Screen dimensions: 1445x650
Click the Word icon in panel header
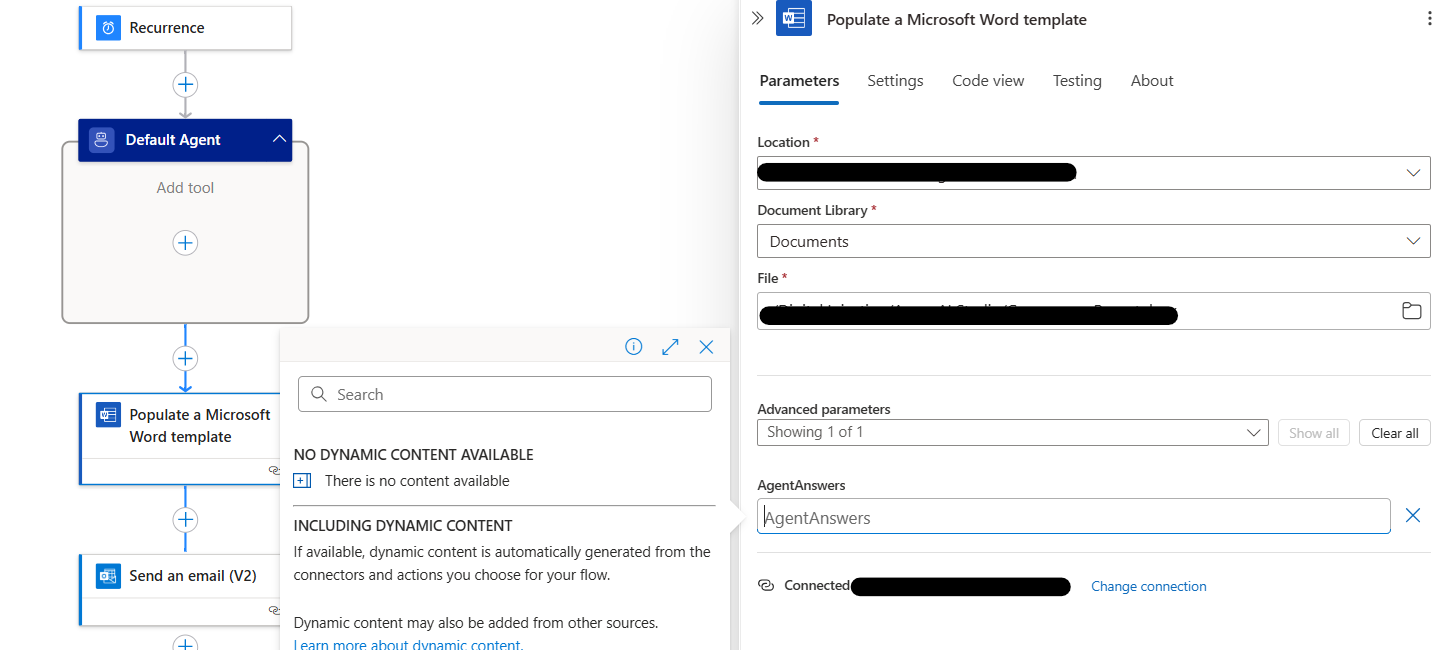(x=794, y=19)
